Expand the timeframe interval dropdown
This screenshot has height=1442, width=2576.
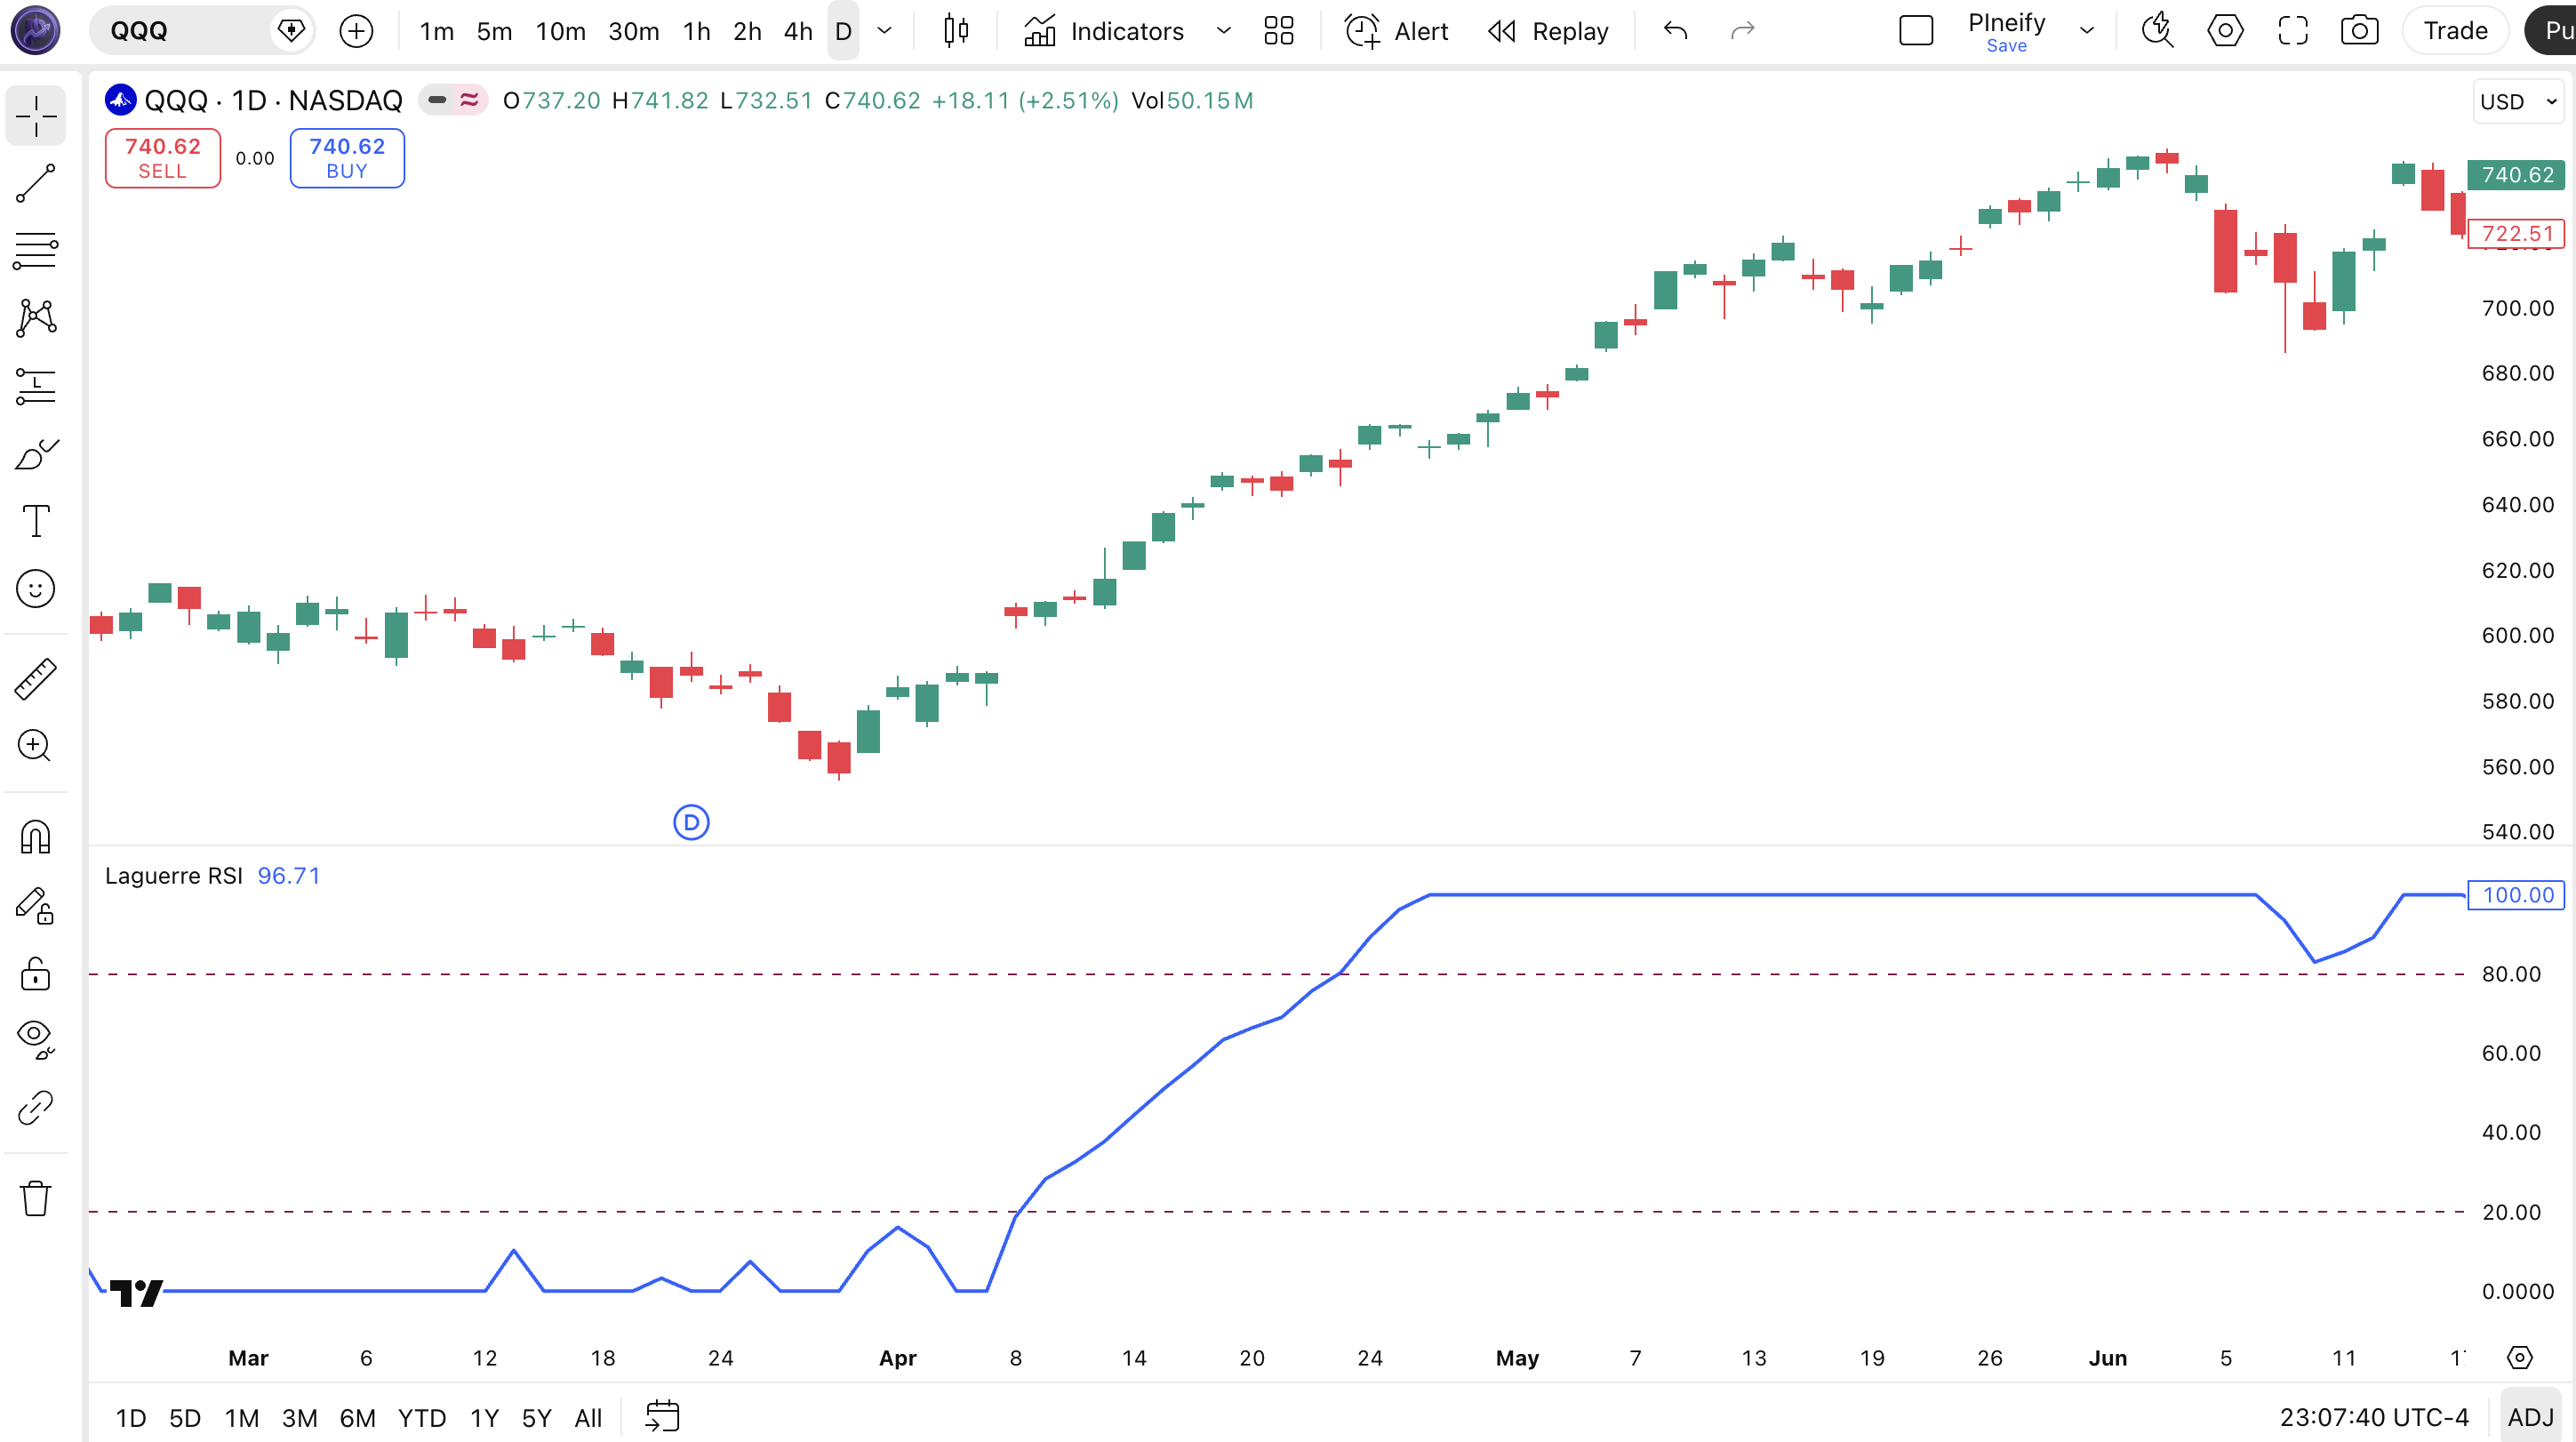click(x=884, y=31)
